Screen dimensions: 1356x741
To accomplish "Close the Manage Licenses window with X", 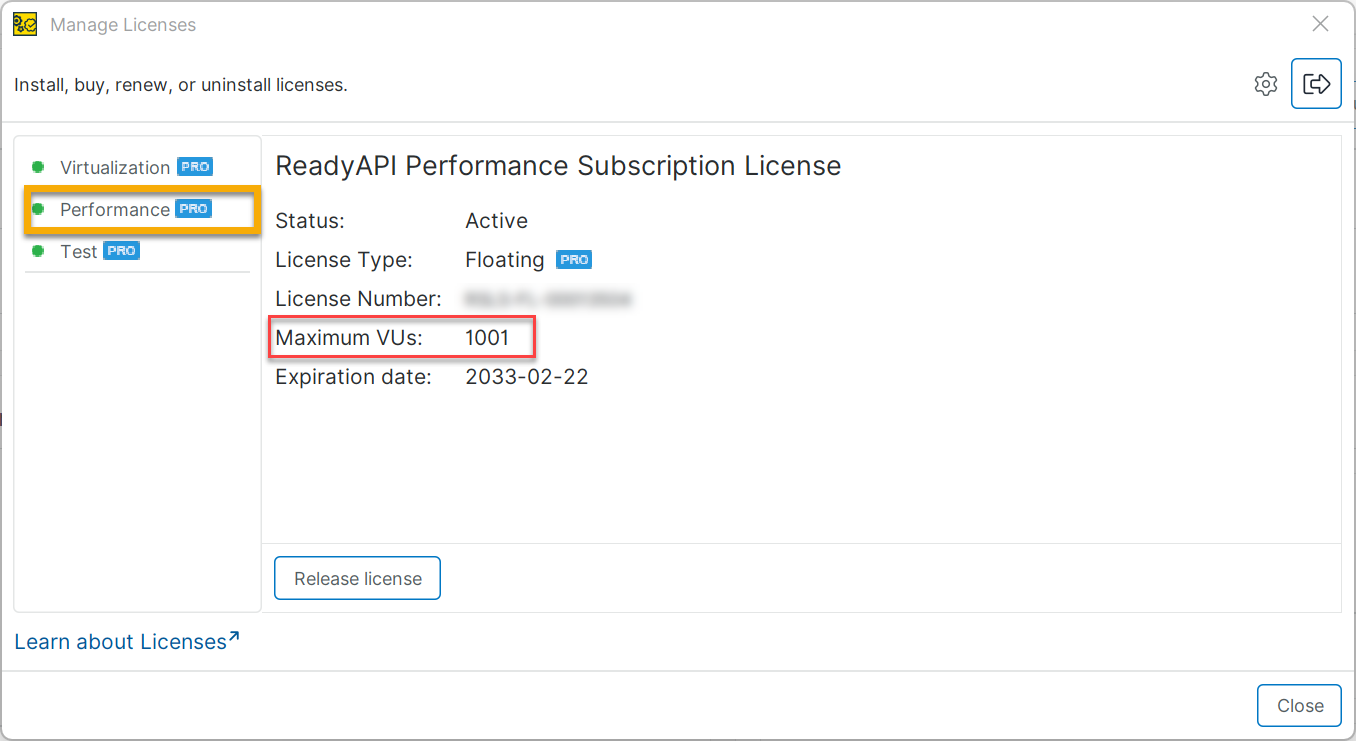I will coord(1320,24).
